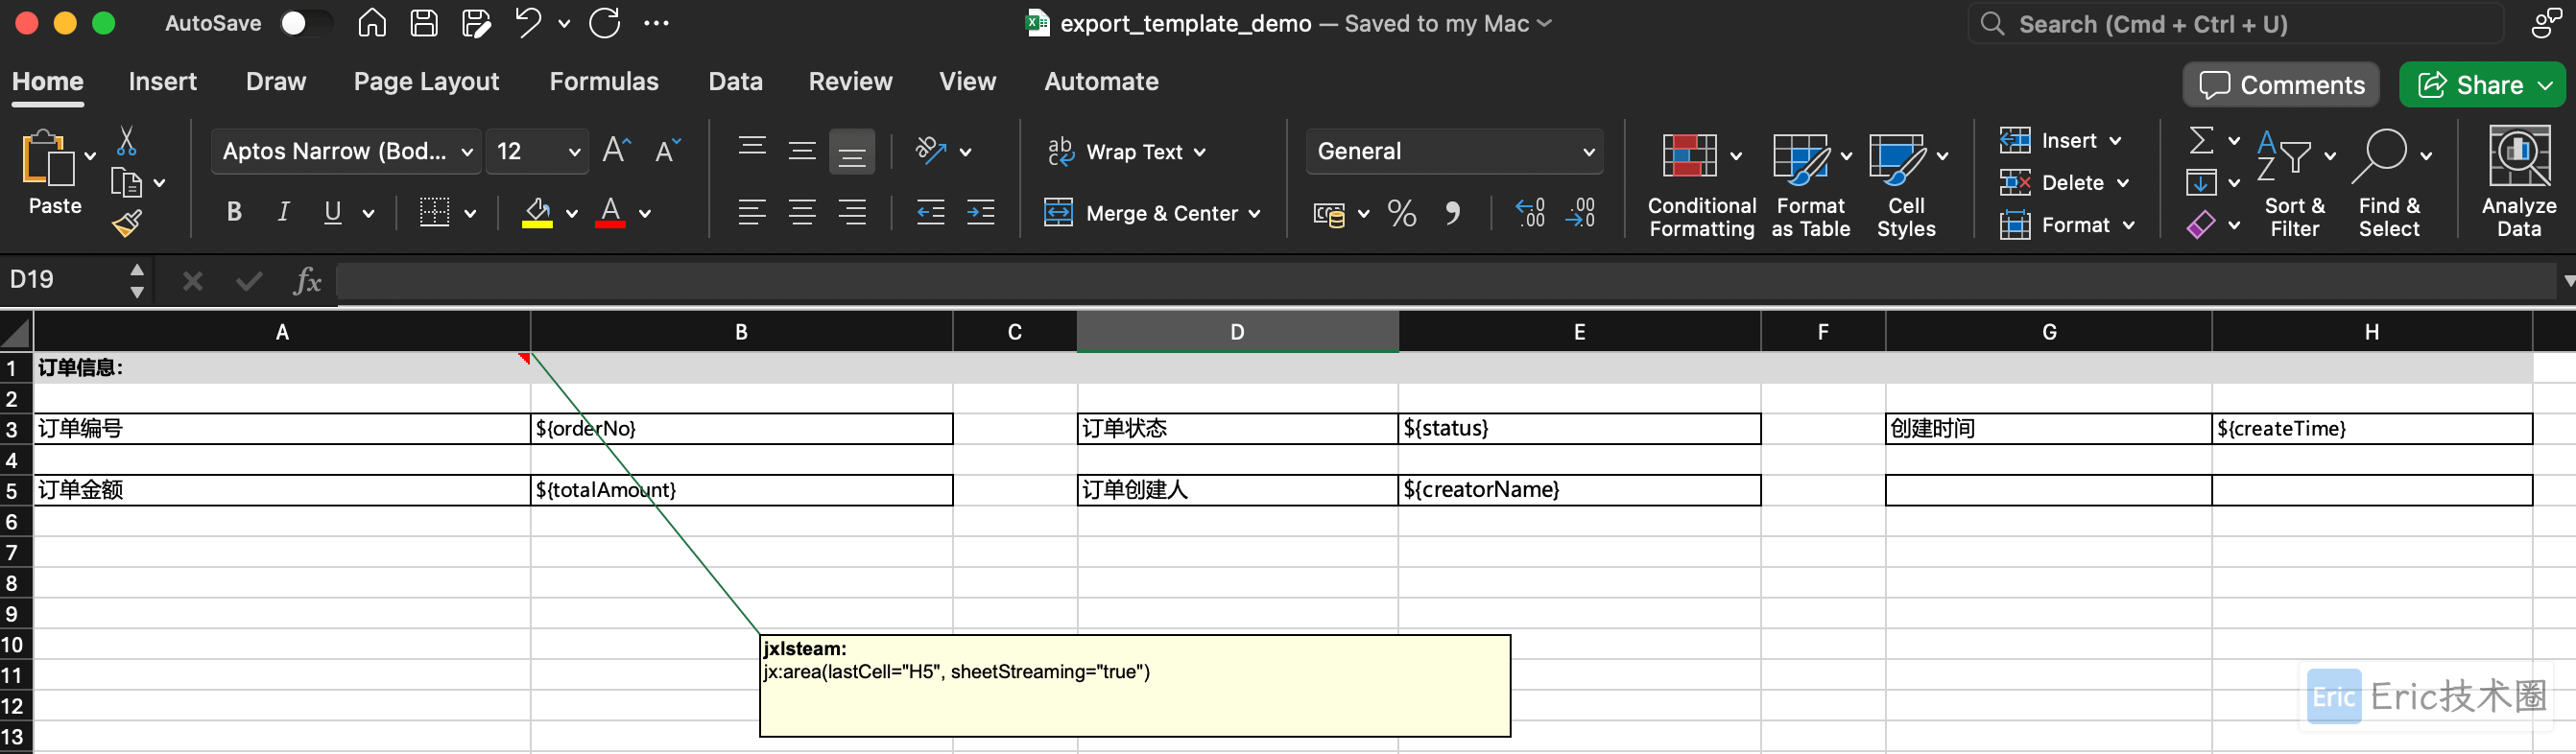Click Delete cells button

pos(2064,183)
